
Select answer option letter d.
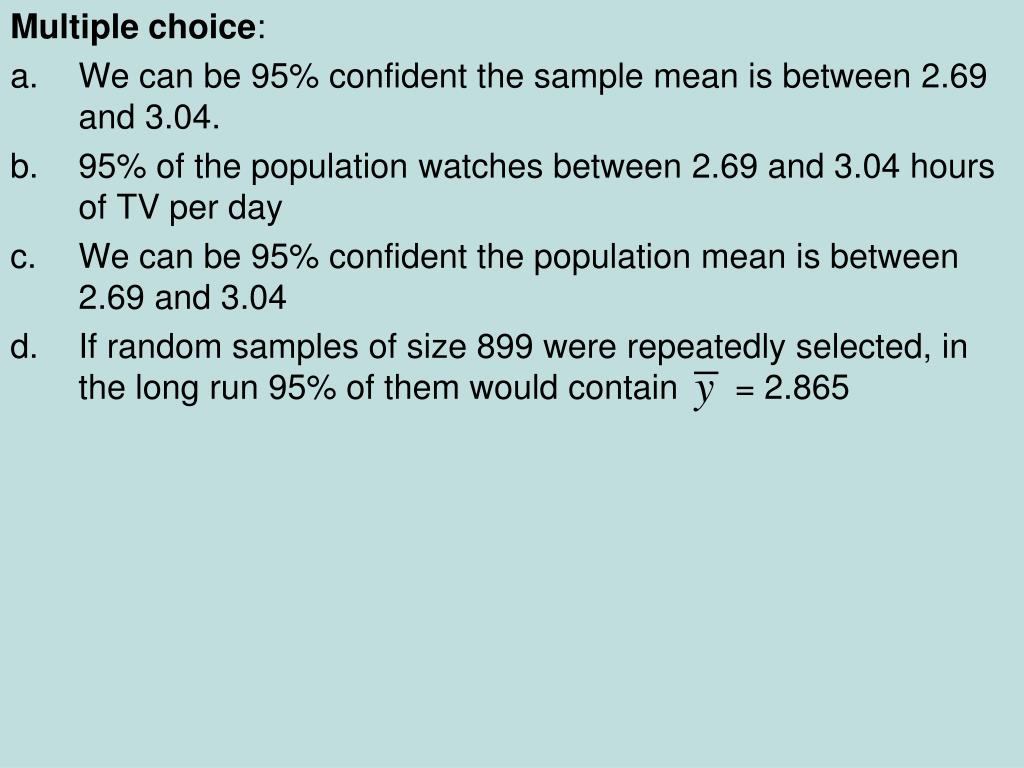(x=24, y=346)
